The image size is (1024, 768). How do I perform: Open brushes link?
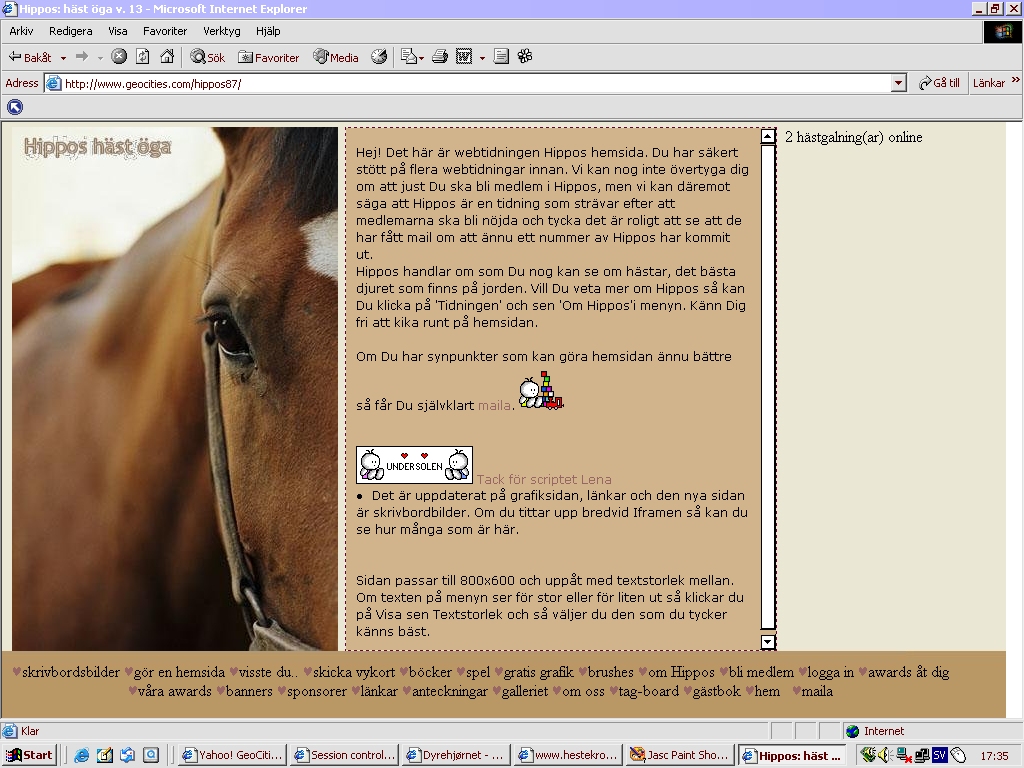coord(611,672)
